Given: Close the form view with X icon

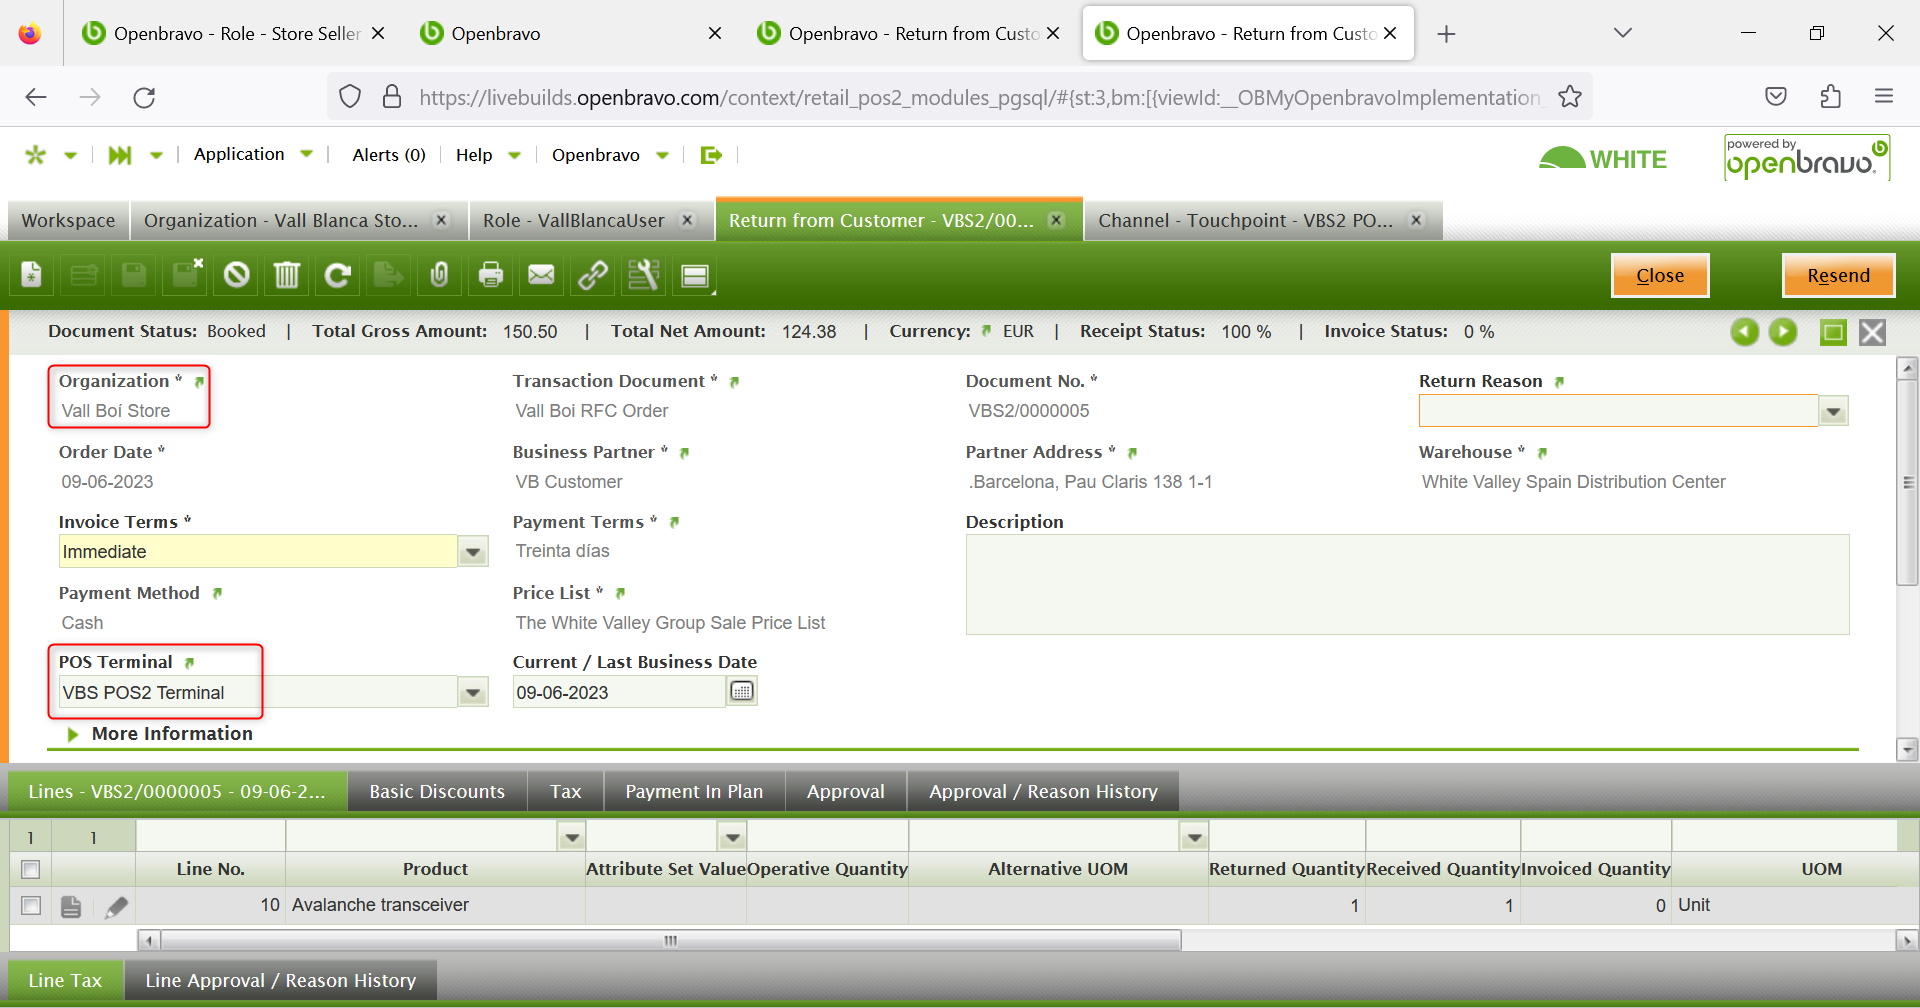Looking at the screenshot, I should point(1872,332).
